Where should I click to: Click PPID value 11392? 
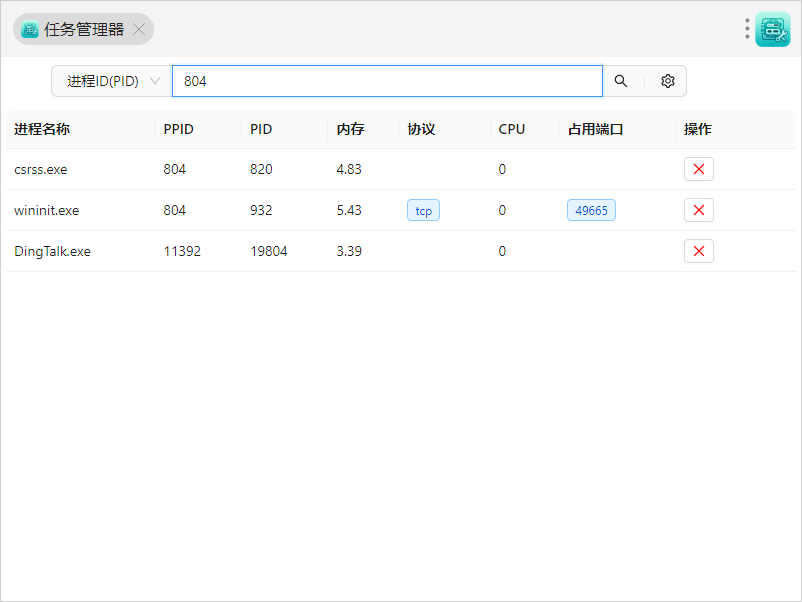182,251
